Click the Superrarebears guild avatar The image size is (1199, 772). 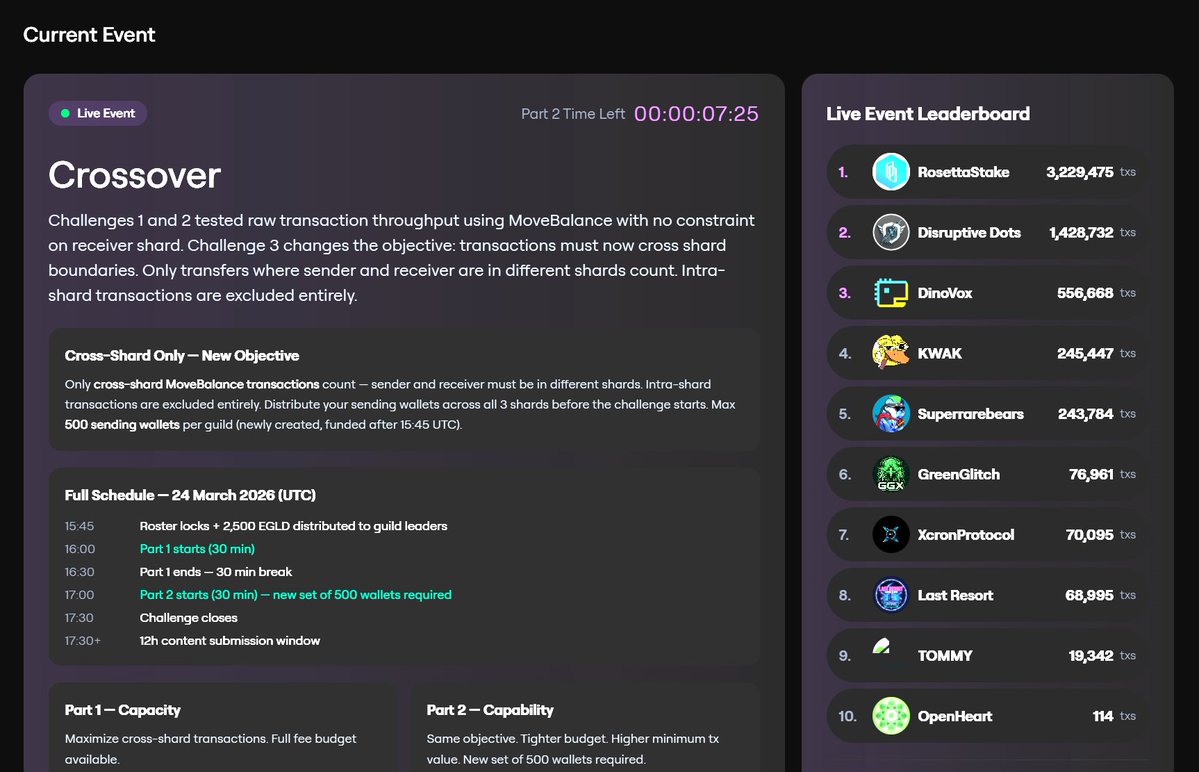pyautogui.click(x=891, y=414)
